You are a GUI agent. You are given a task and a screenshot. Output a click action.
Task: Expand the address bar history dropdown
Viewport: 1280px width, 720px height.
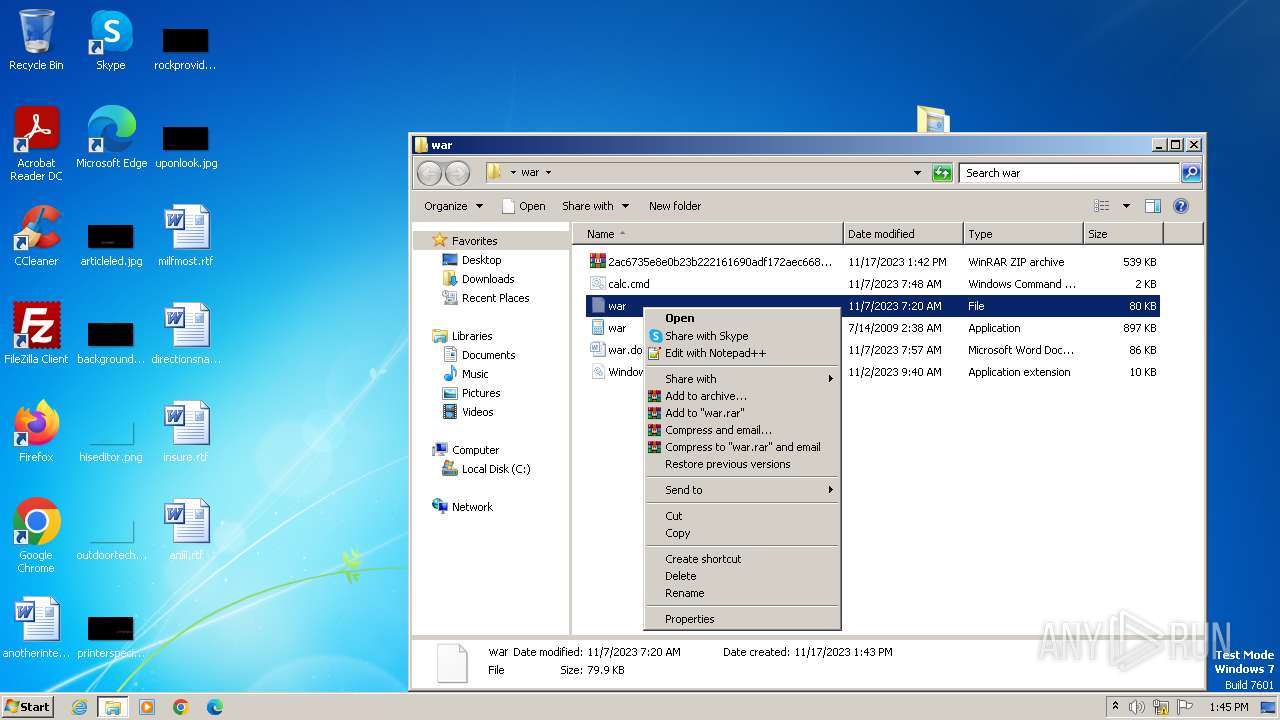click(918, 173)
